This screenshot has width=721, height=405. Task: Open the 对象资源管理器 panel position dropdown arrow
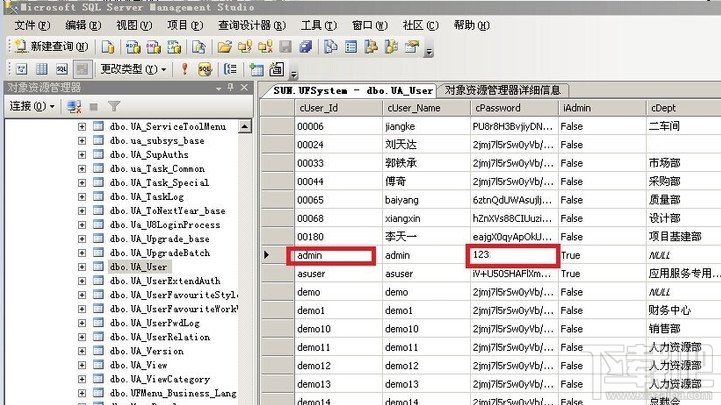[219, 88]
